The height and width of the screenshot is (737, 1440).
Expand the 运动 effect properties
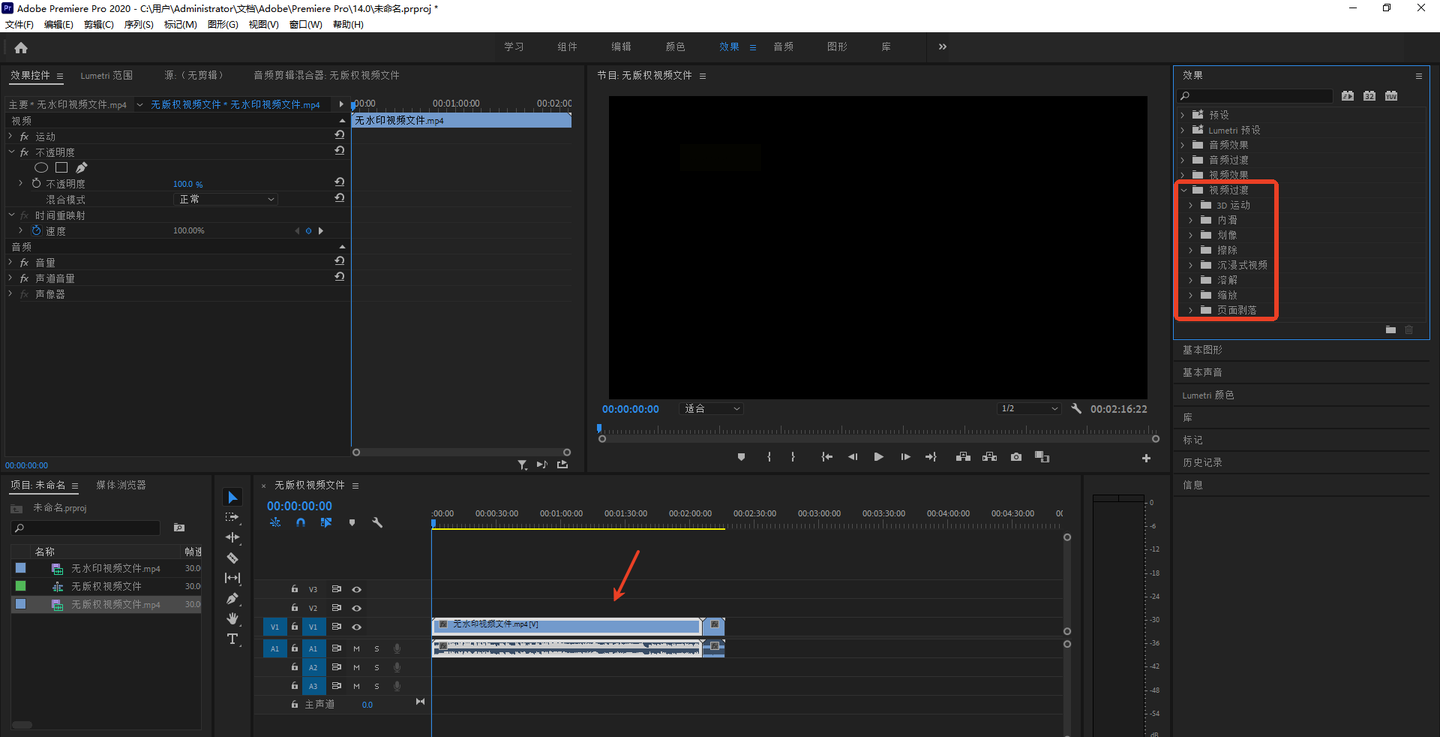11,136
